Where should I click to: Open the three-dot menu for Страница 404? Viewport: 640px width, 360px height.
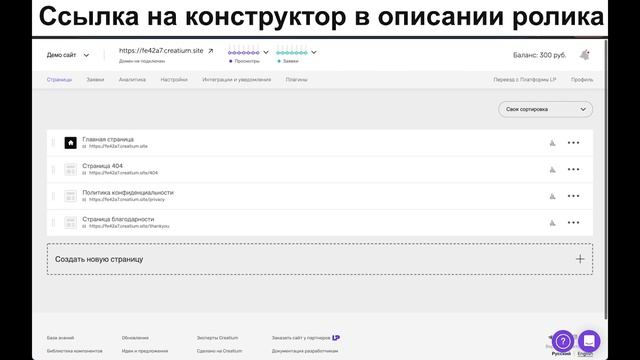pyautogui.click(x=573, y=169)
